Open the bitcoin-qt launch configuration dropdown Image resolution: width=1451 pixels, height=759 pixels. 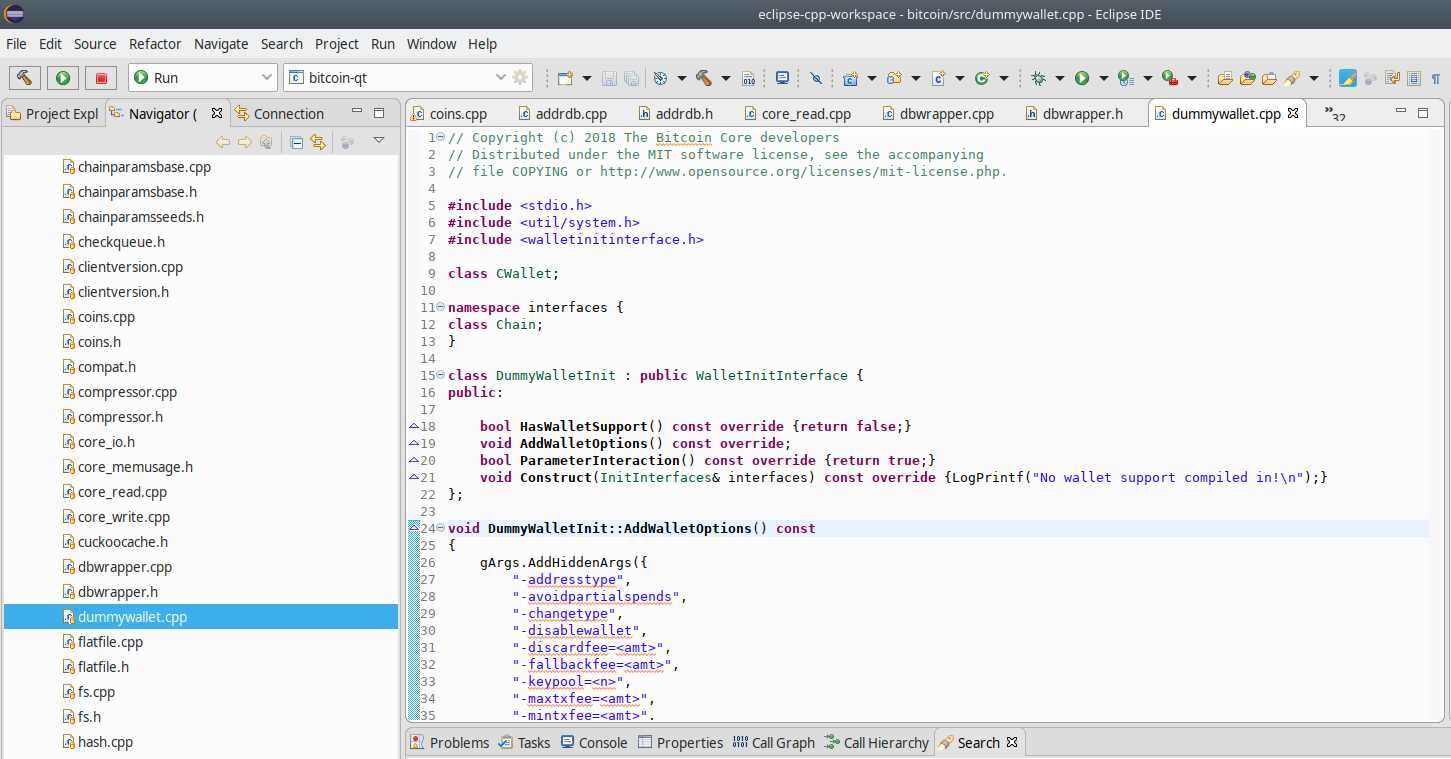(501, 78)
